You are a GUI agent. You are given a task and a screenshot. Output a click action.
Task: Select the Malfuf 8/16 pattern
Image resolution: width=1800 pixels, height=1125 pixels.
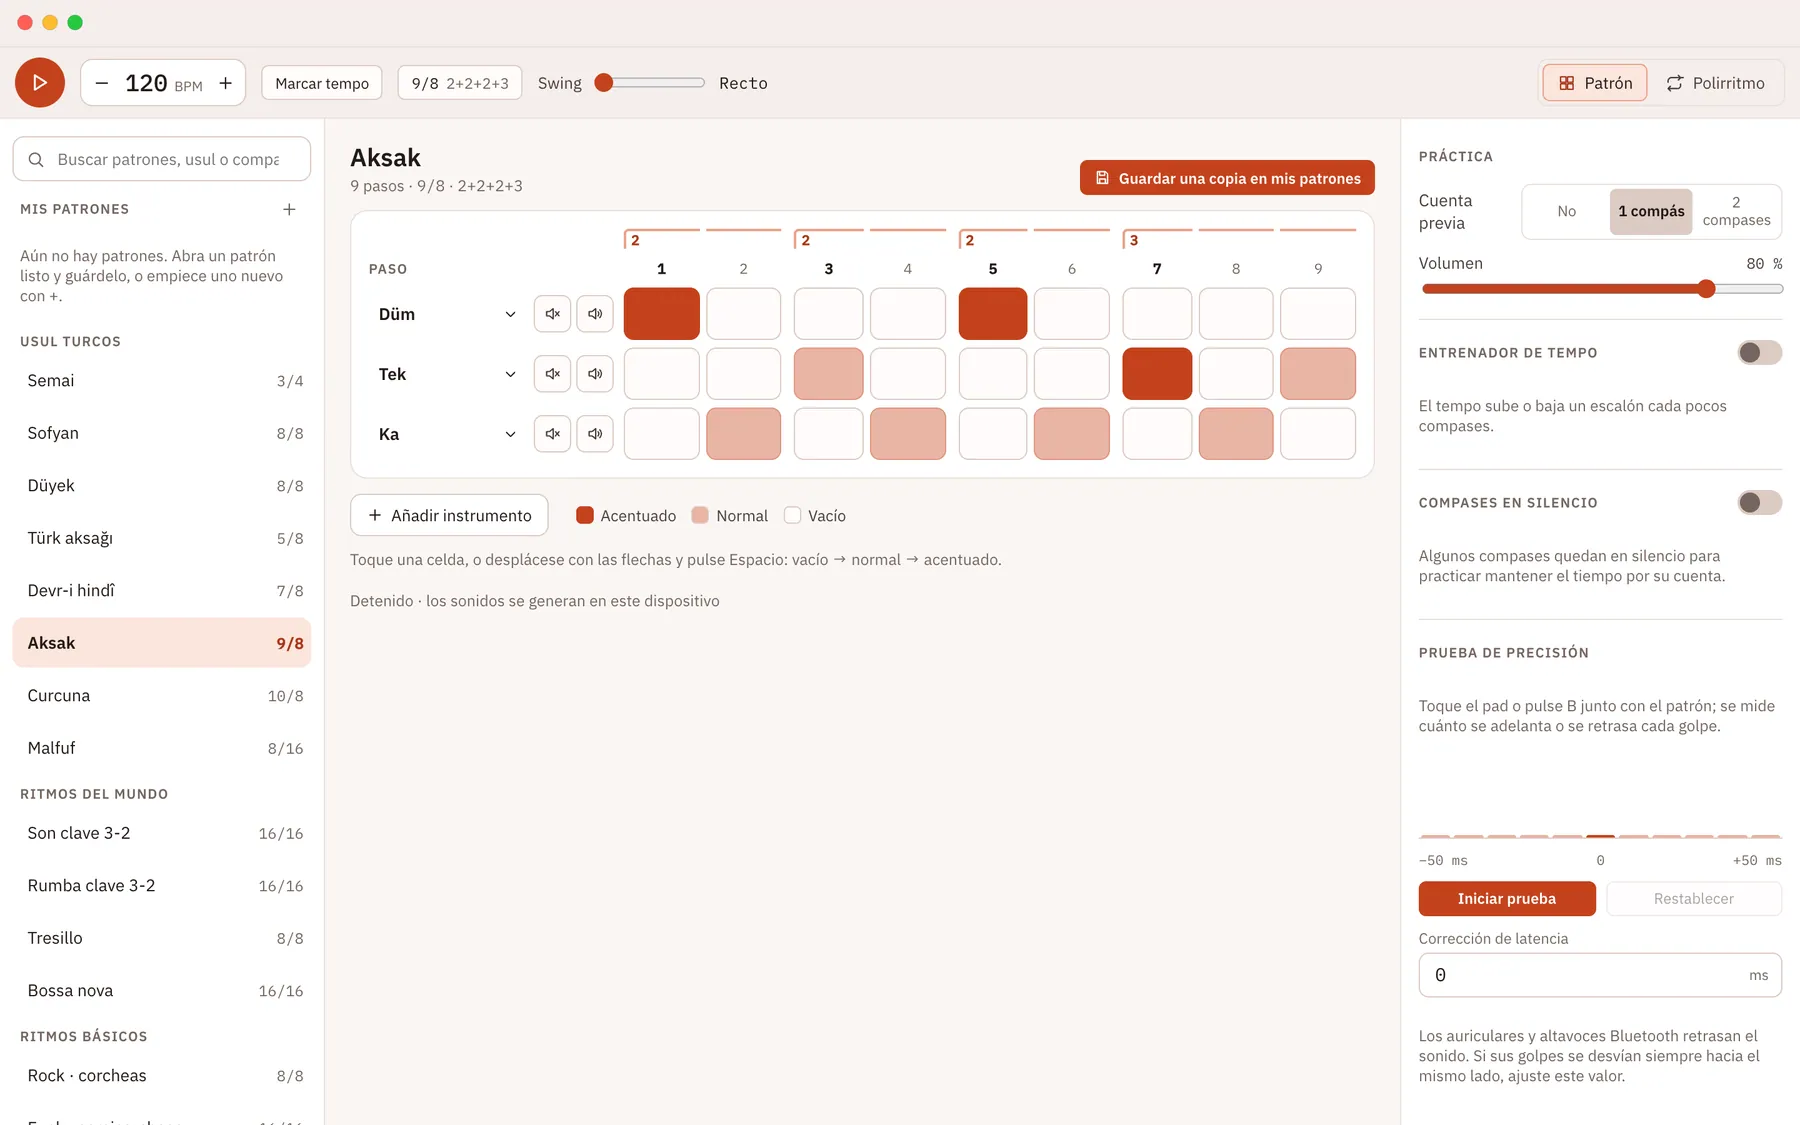(162, 748)
